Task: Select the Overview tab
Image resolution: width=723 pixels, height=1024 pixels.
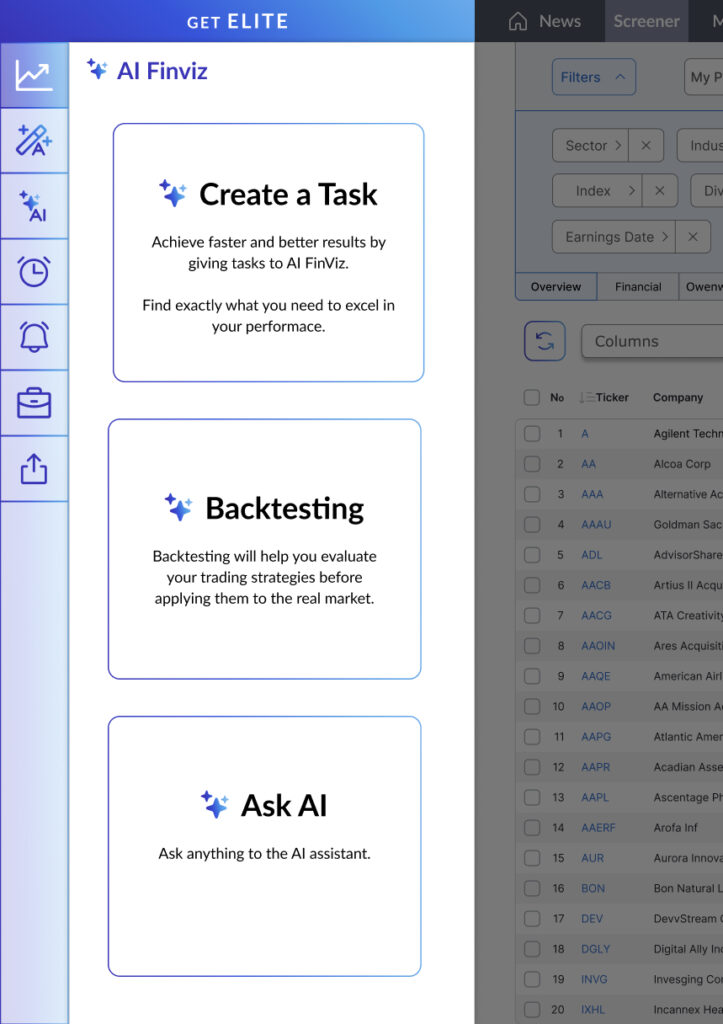Action: coord(556,287)
